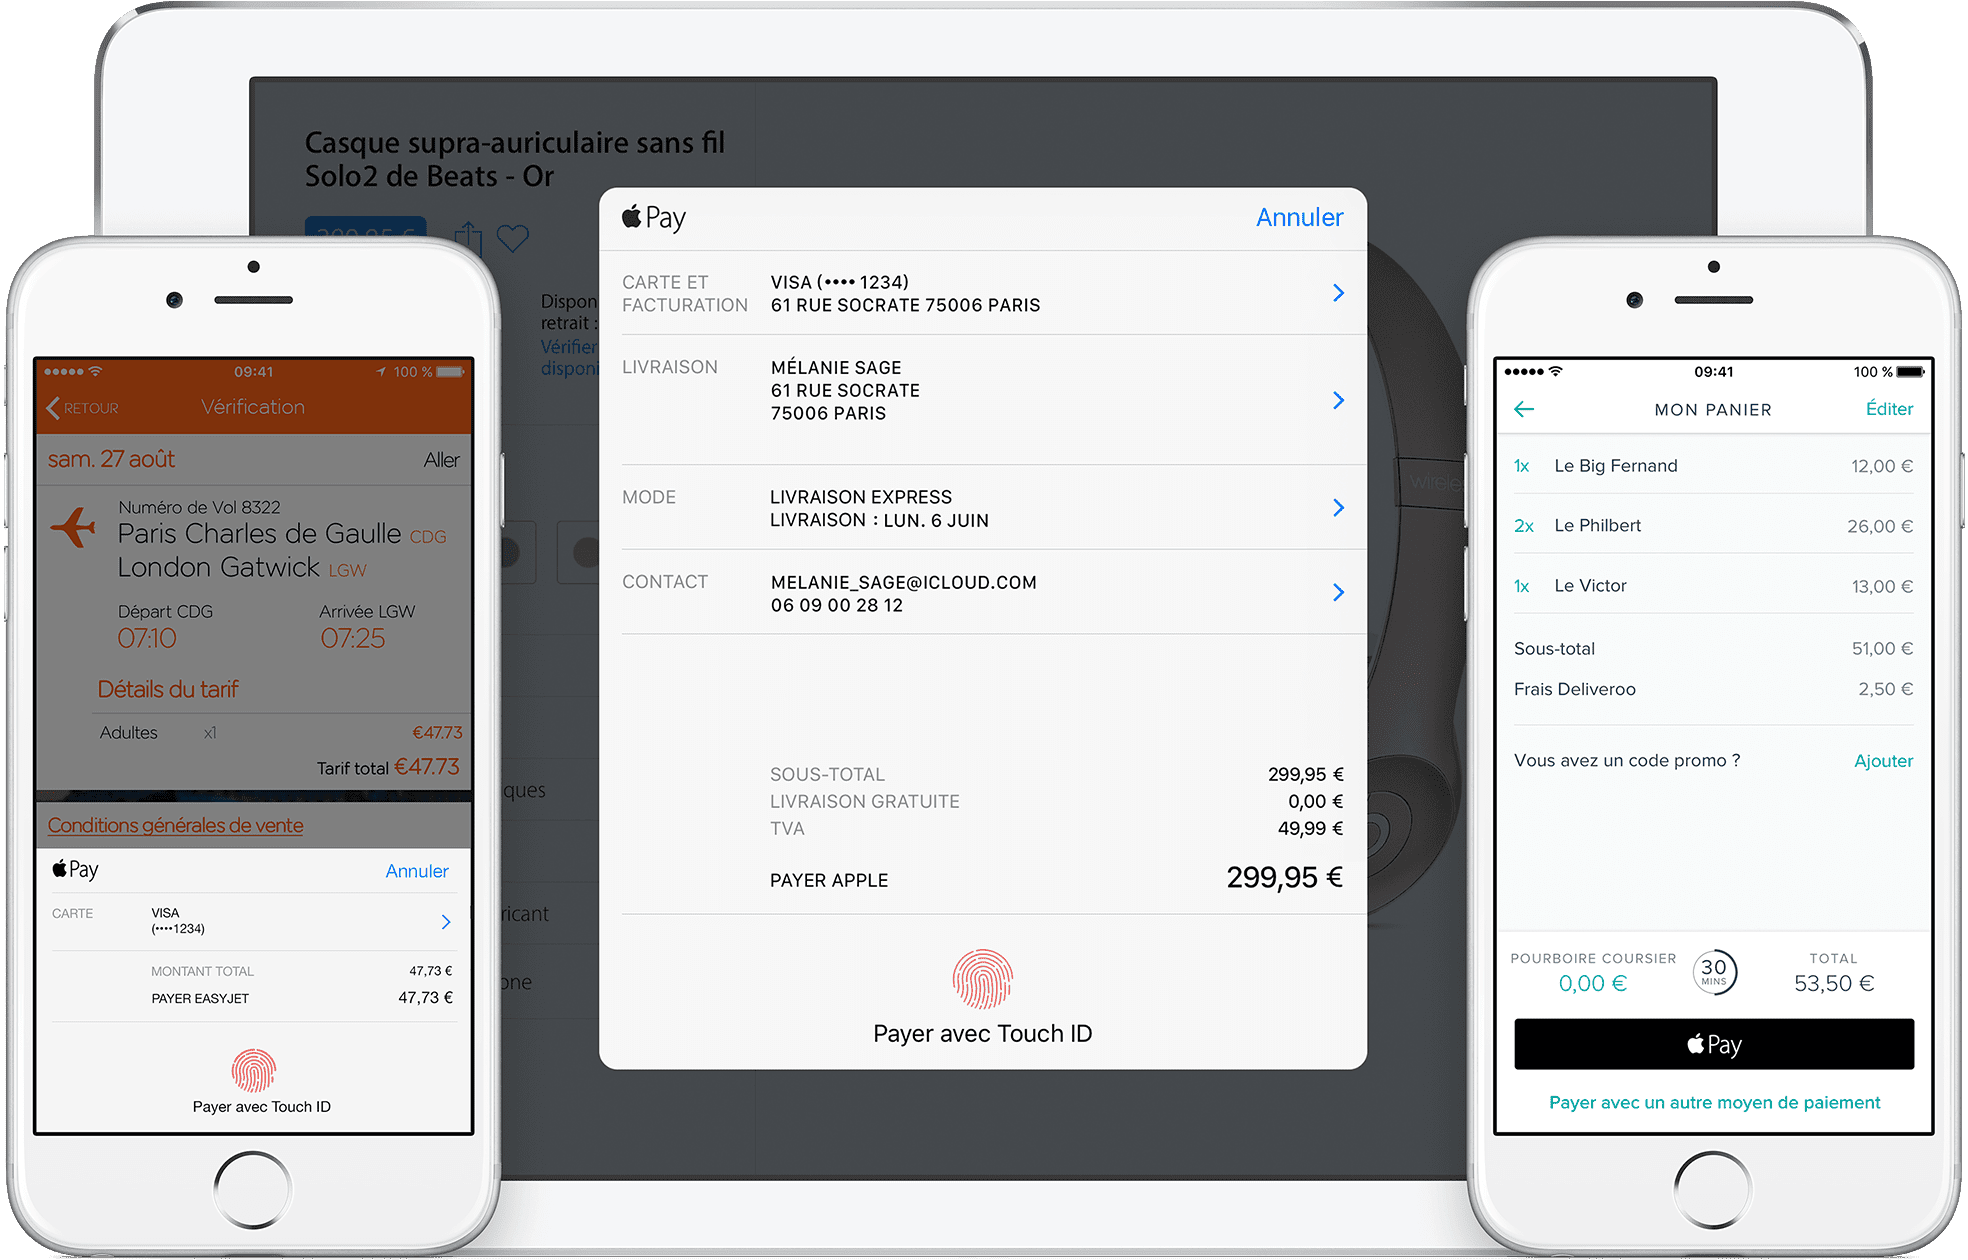
Task: Tap the product title Casque supra-auriculaire
Action: click(514, 160)
